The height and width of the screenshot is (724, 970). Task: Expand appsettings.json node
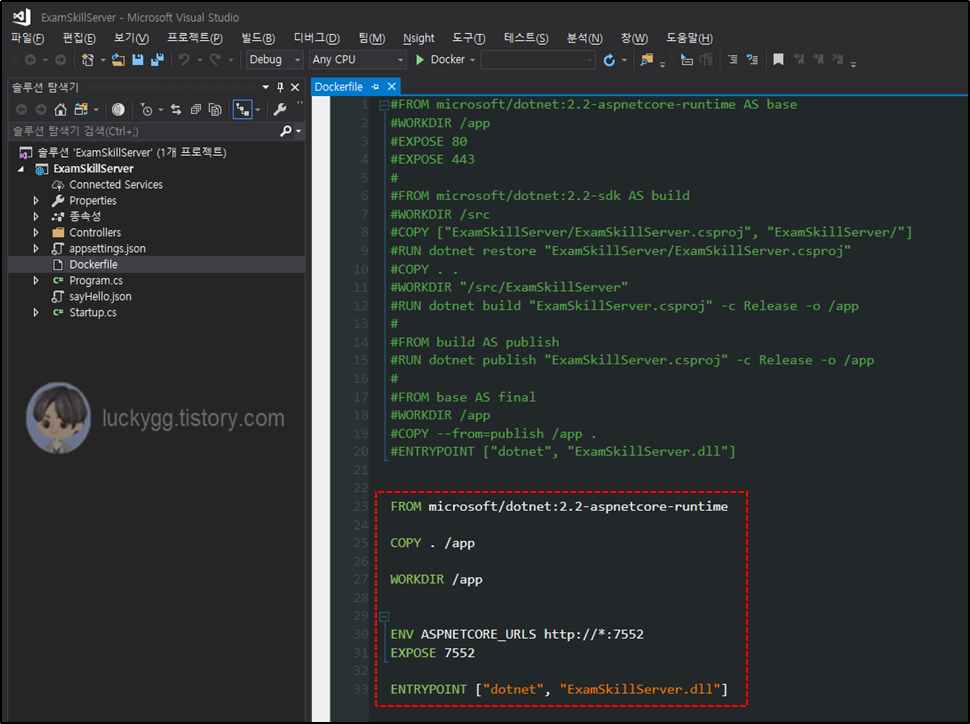36,249
